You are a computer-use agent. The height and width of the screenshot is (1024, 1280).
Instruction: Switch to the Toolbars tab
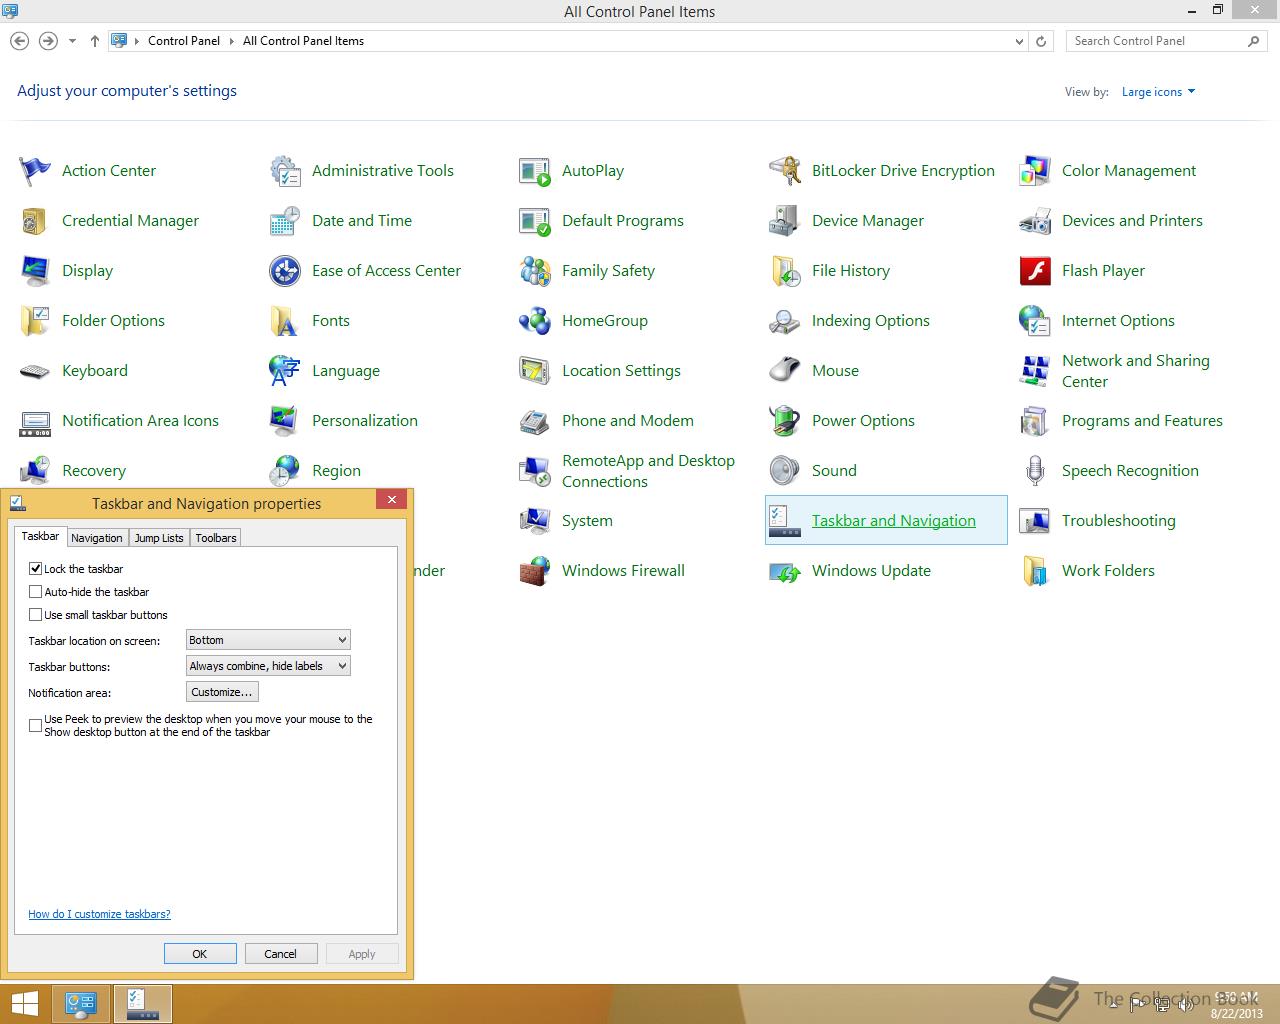(x=216, y=538)
